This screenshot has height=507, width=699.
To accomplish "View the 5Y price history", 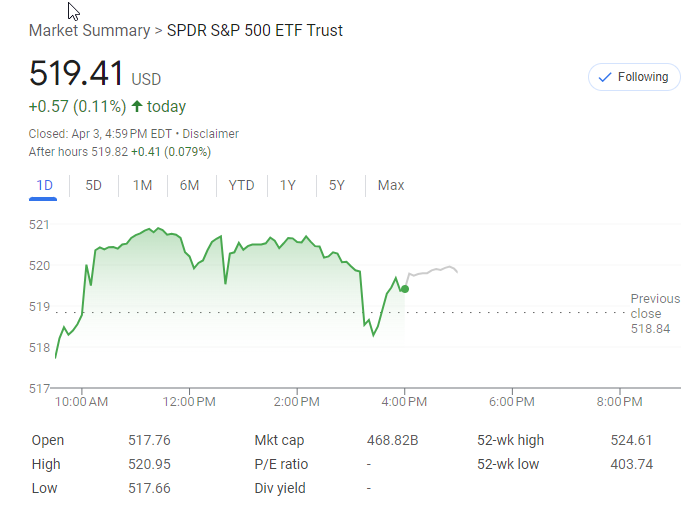I will 337,185.
